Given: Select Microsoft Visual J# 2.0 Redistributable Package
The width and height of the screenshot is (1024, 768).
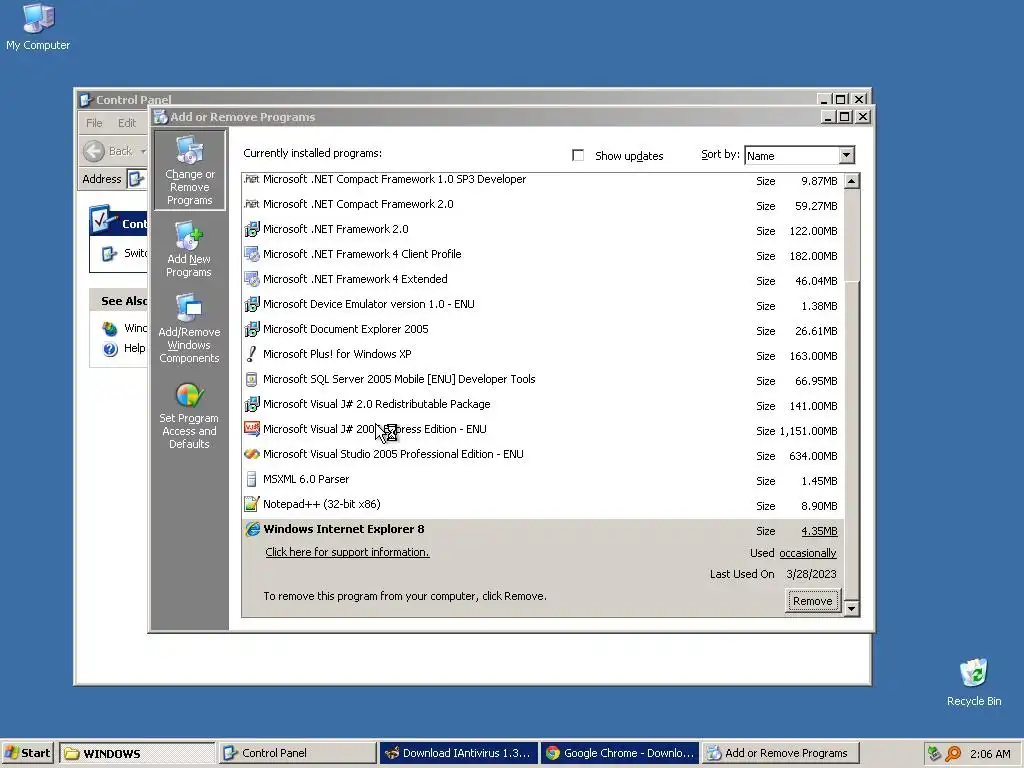Looking at the screenshot, I should pos(542,404).
